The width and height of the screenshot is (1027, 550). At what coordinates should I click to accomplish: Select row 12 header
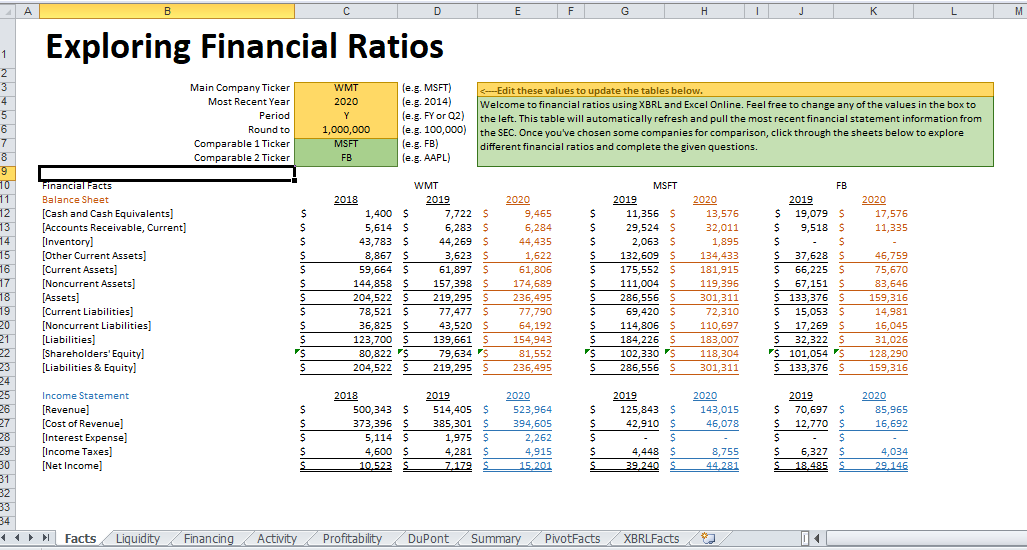[x=5, y=213]
